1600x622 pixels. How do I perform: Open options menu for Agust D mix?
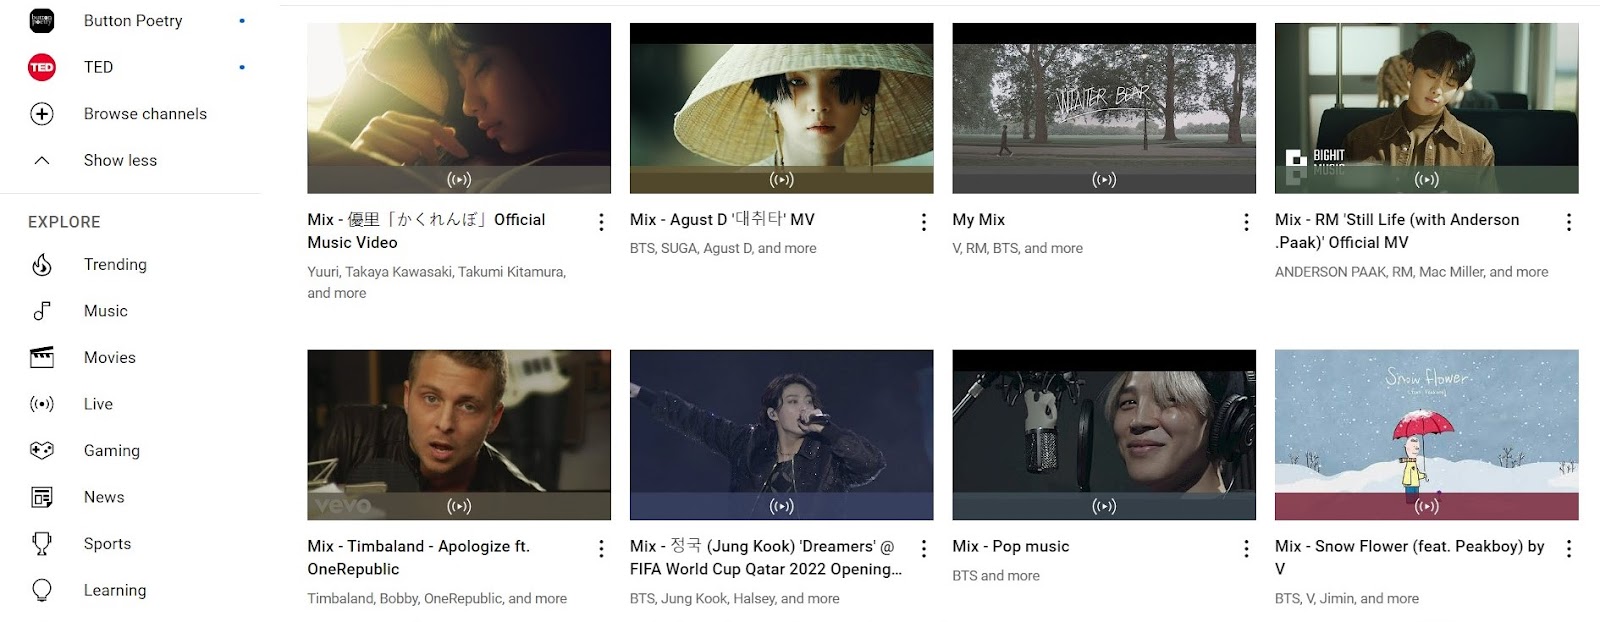(924, 222)
